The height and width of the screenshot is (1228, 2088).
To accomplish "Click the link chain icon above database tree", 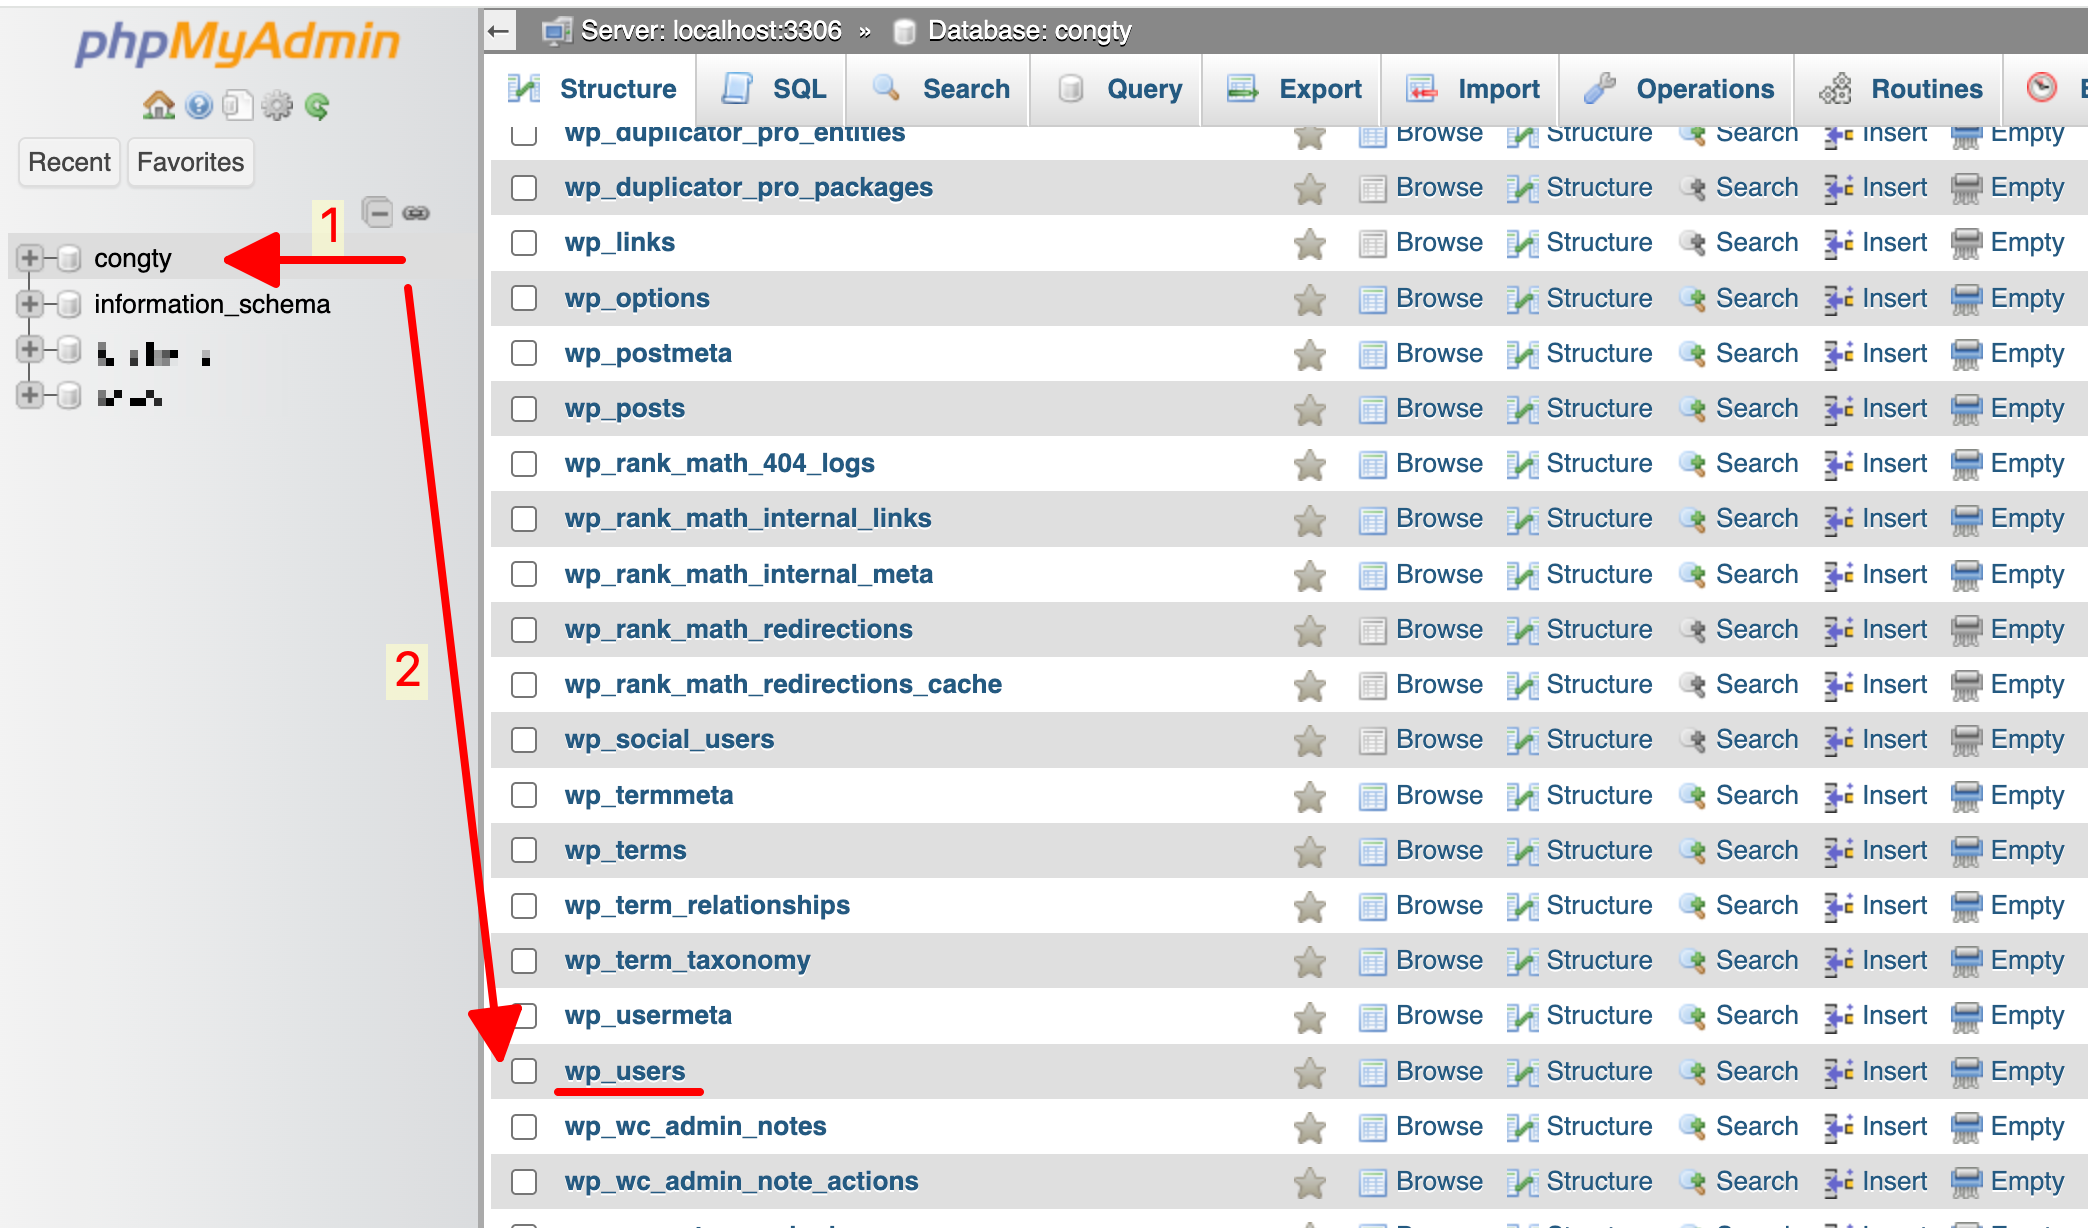I will (416, 213).
